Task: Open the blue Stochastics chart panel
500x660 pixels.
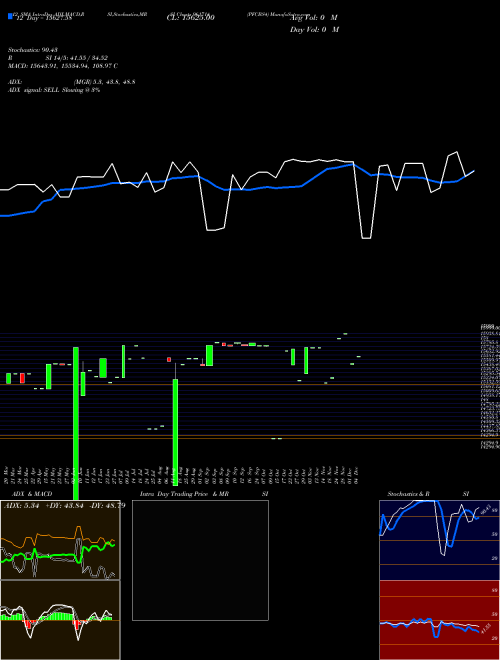Action: click(x=439, y=540)
